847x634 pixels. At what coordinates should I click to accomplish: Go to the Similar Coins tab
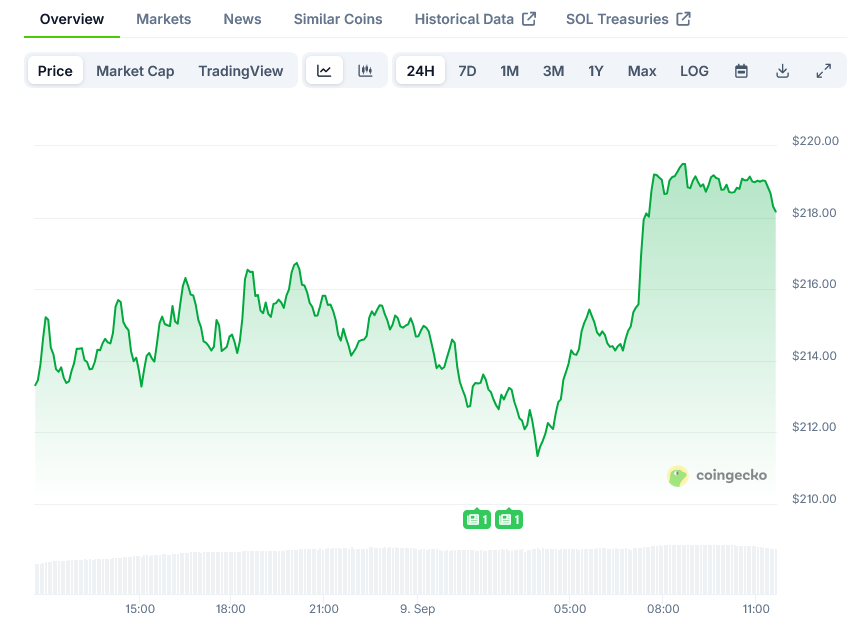[x=338, y=19]
